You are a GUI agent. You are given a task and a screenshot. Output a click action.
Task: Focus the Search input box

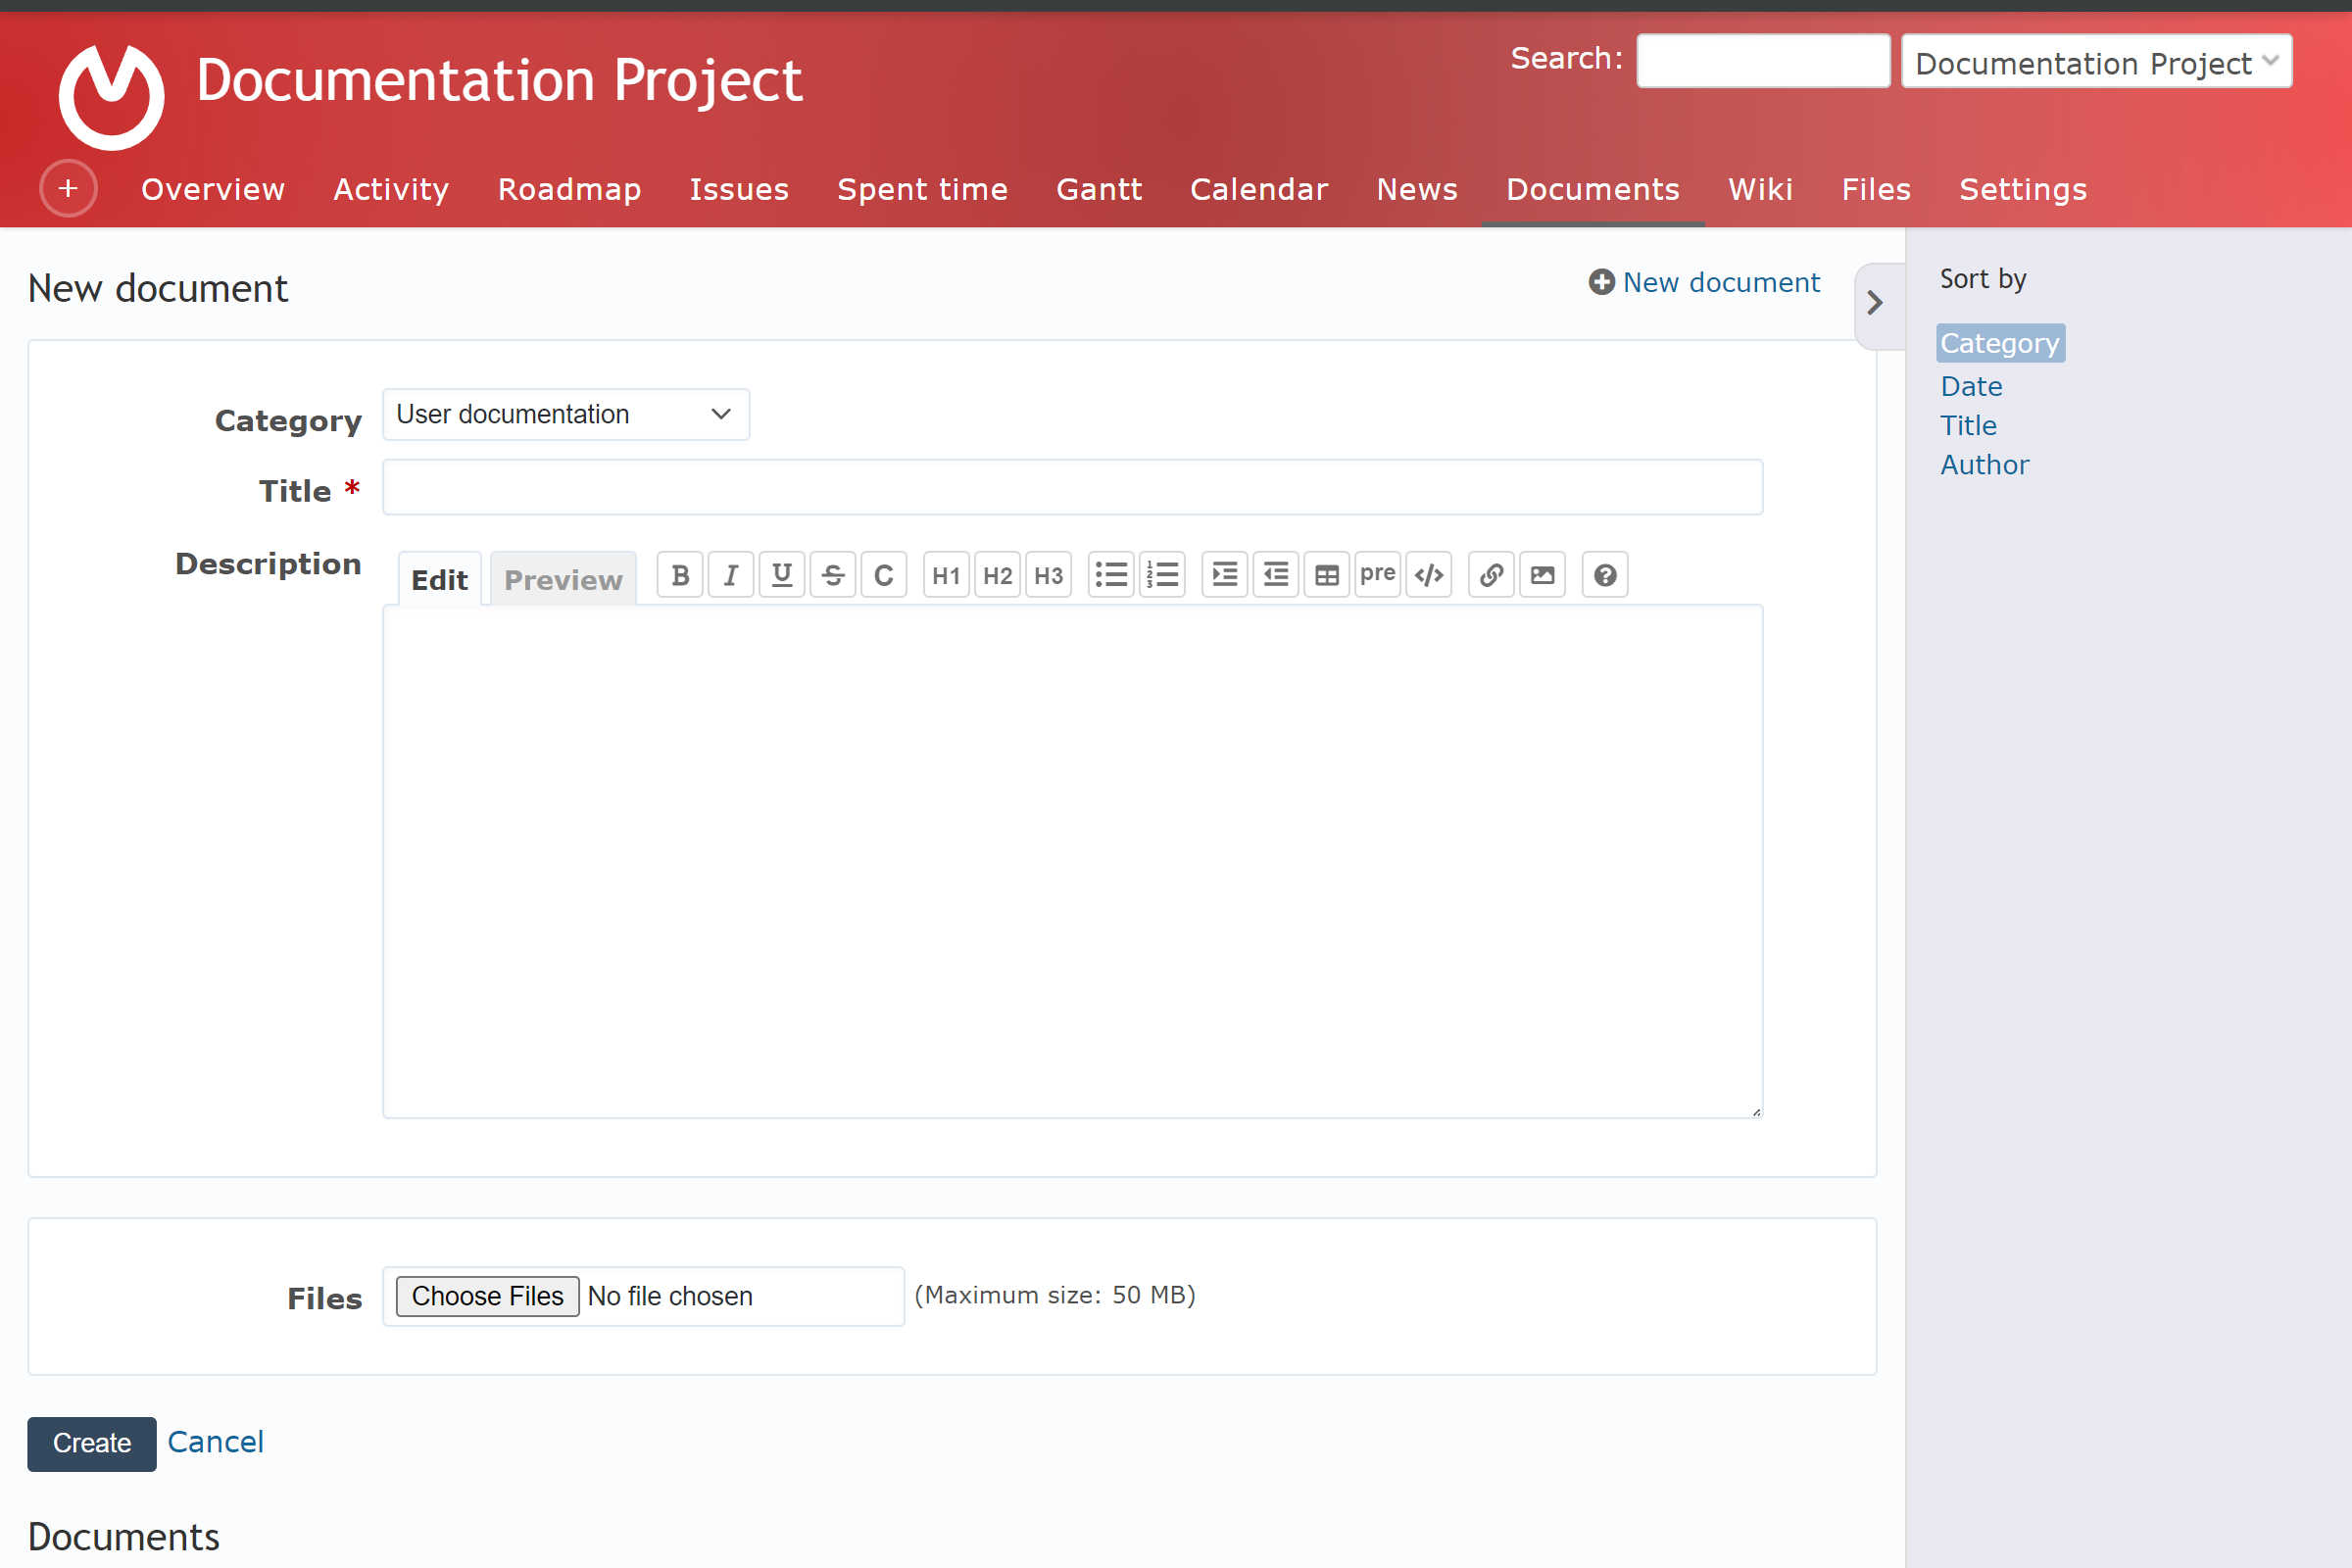tap(1763, 61)
